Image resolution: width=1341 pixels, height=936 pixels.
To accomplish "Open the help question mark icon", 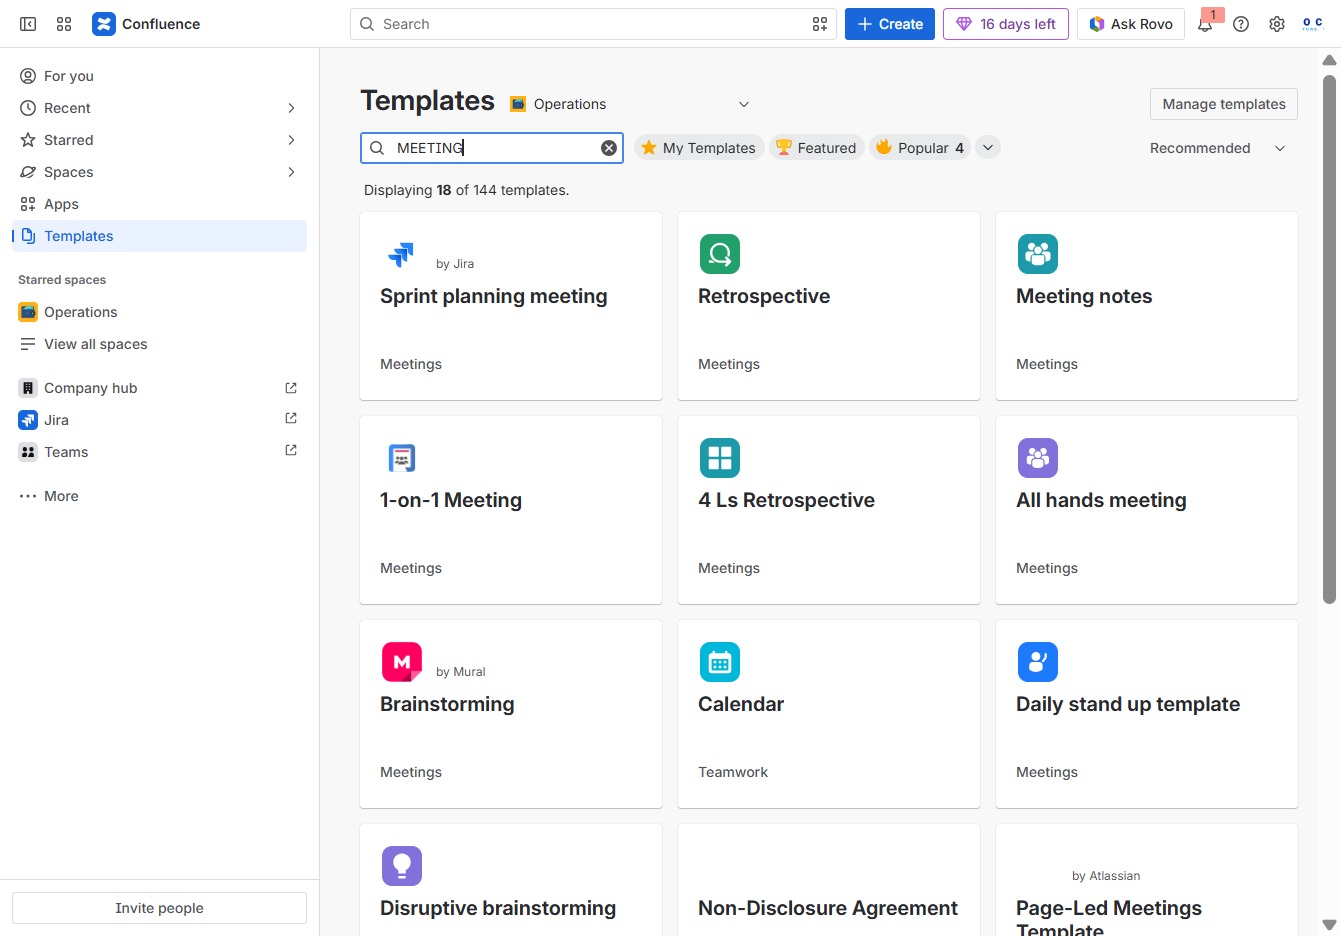I will (x=1241, y=24).
